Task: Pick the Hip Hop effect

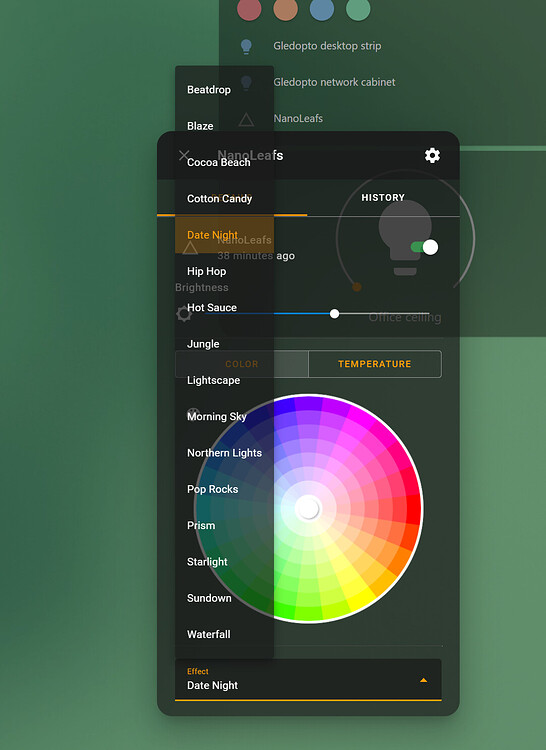Action: (224, 271)
